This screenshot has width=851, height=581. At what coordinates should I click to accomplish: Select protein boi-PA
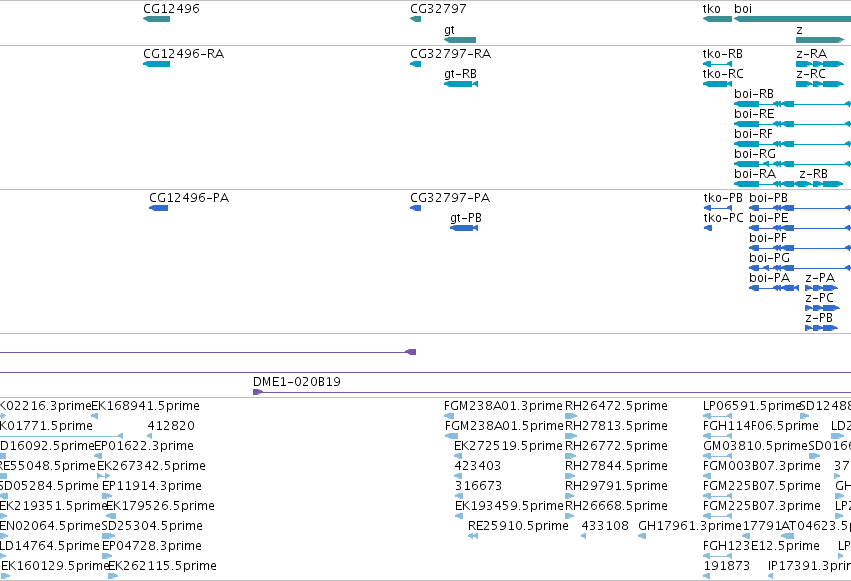tap(774, 289)
